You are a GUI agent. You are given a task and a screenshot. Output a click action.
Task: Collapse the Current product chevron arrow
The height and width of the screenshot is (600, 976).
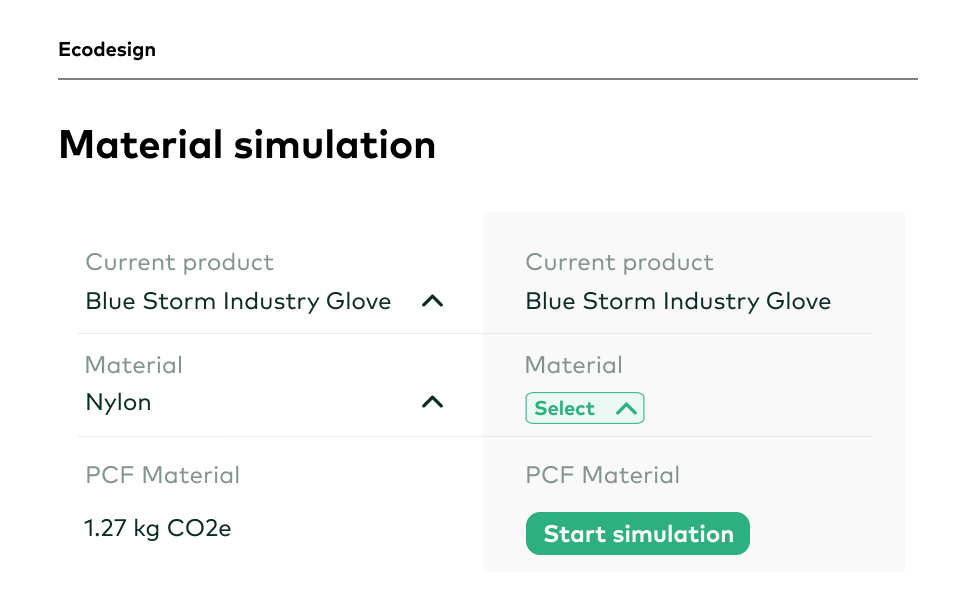[432, 301]
